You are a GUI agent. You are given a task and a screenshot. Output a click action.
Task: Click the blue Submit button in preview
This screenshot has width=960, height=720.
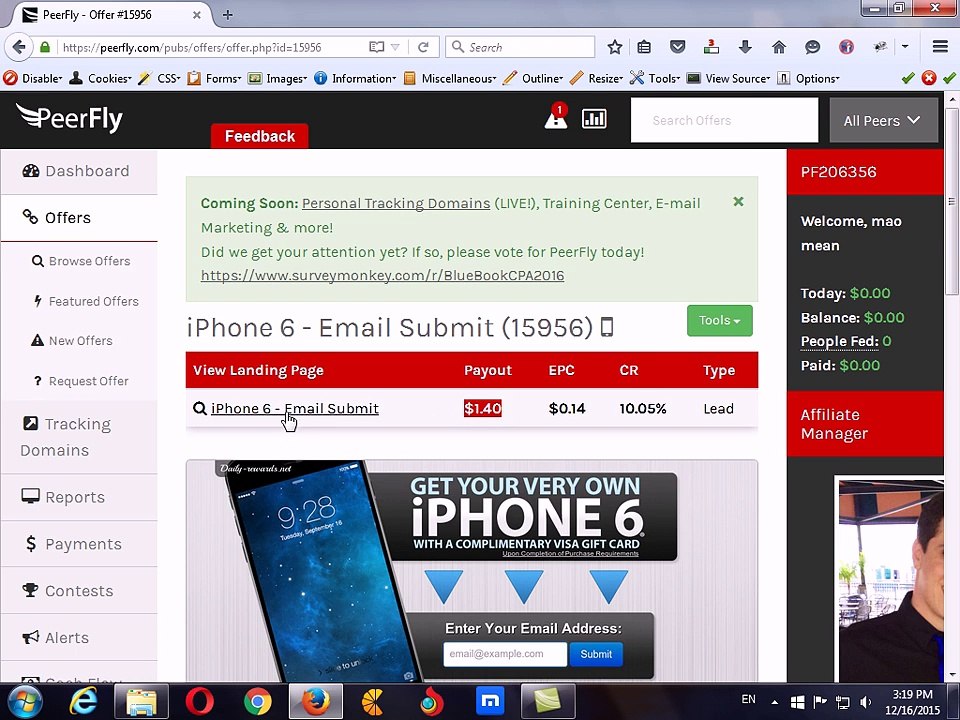pos(596,654)
